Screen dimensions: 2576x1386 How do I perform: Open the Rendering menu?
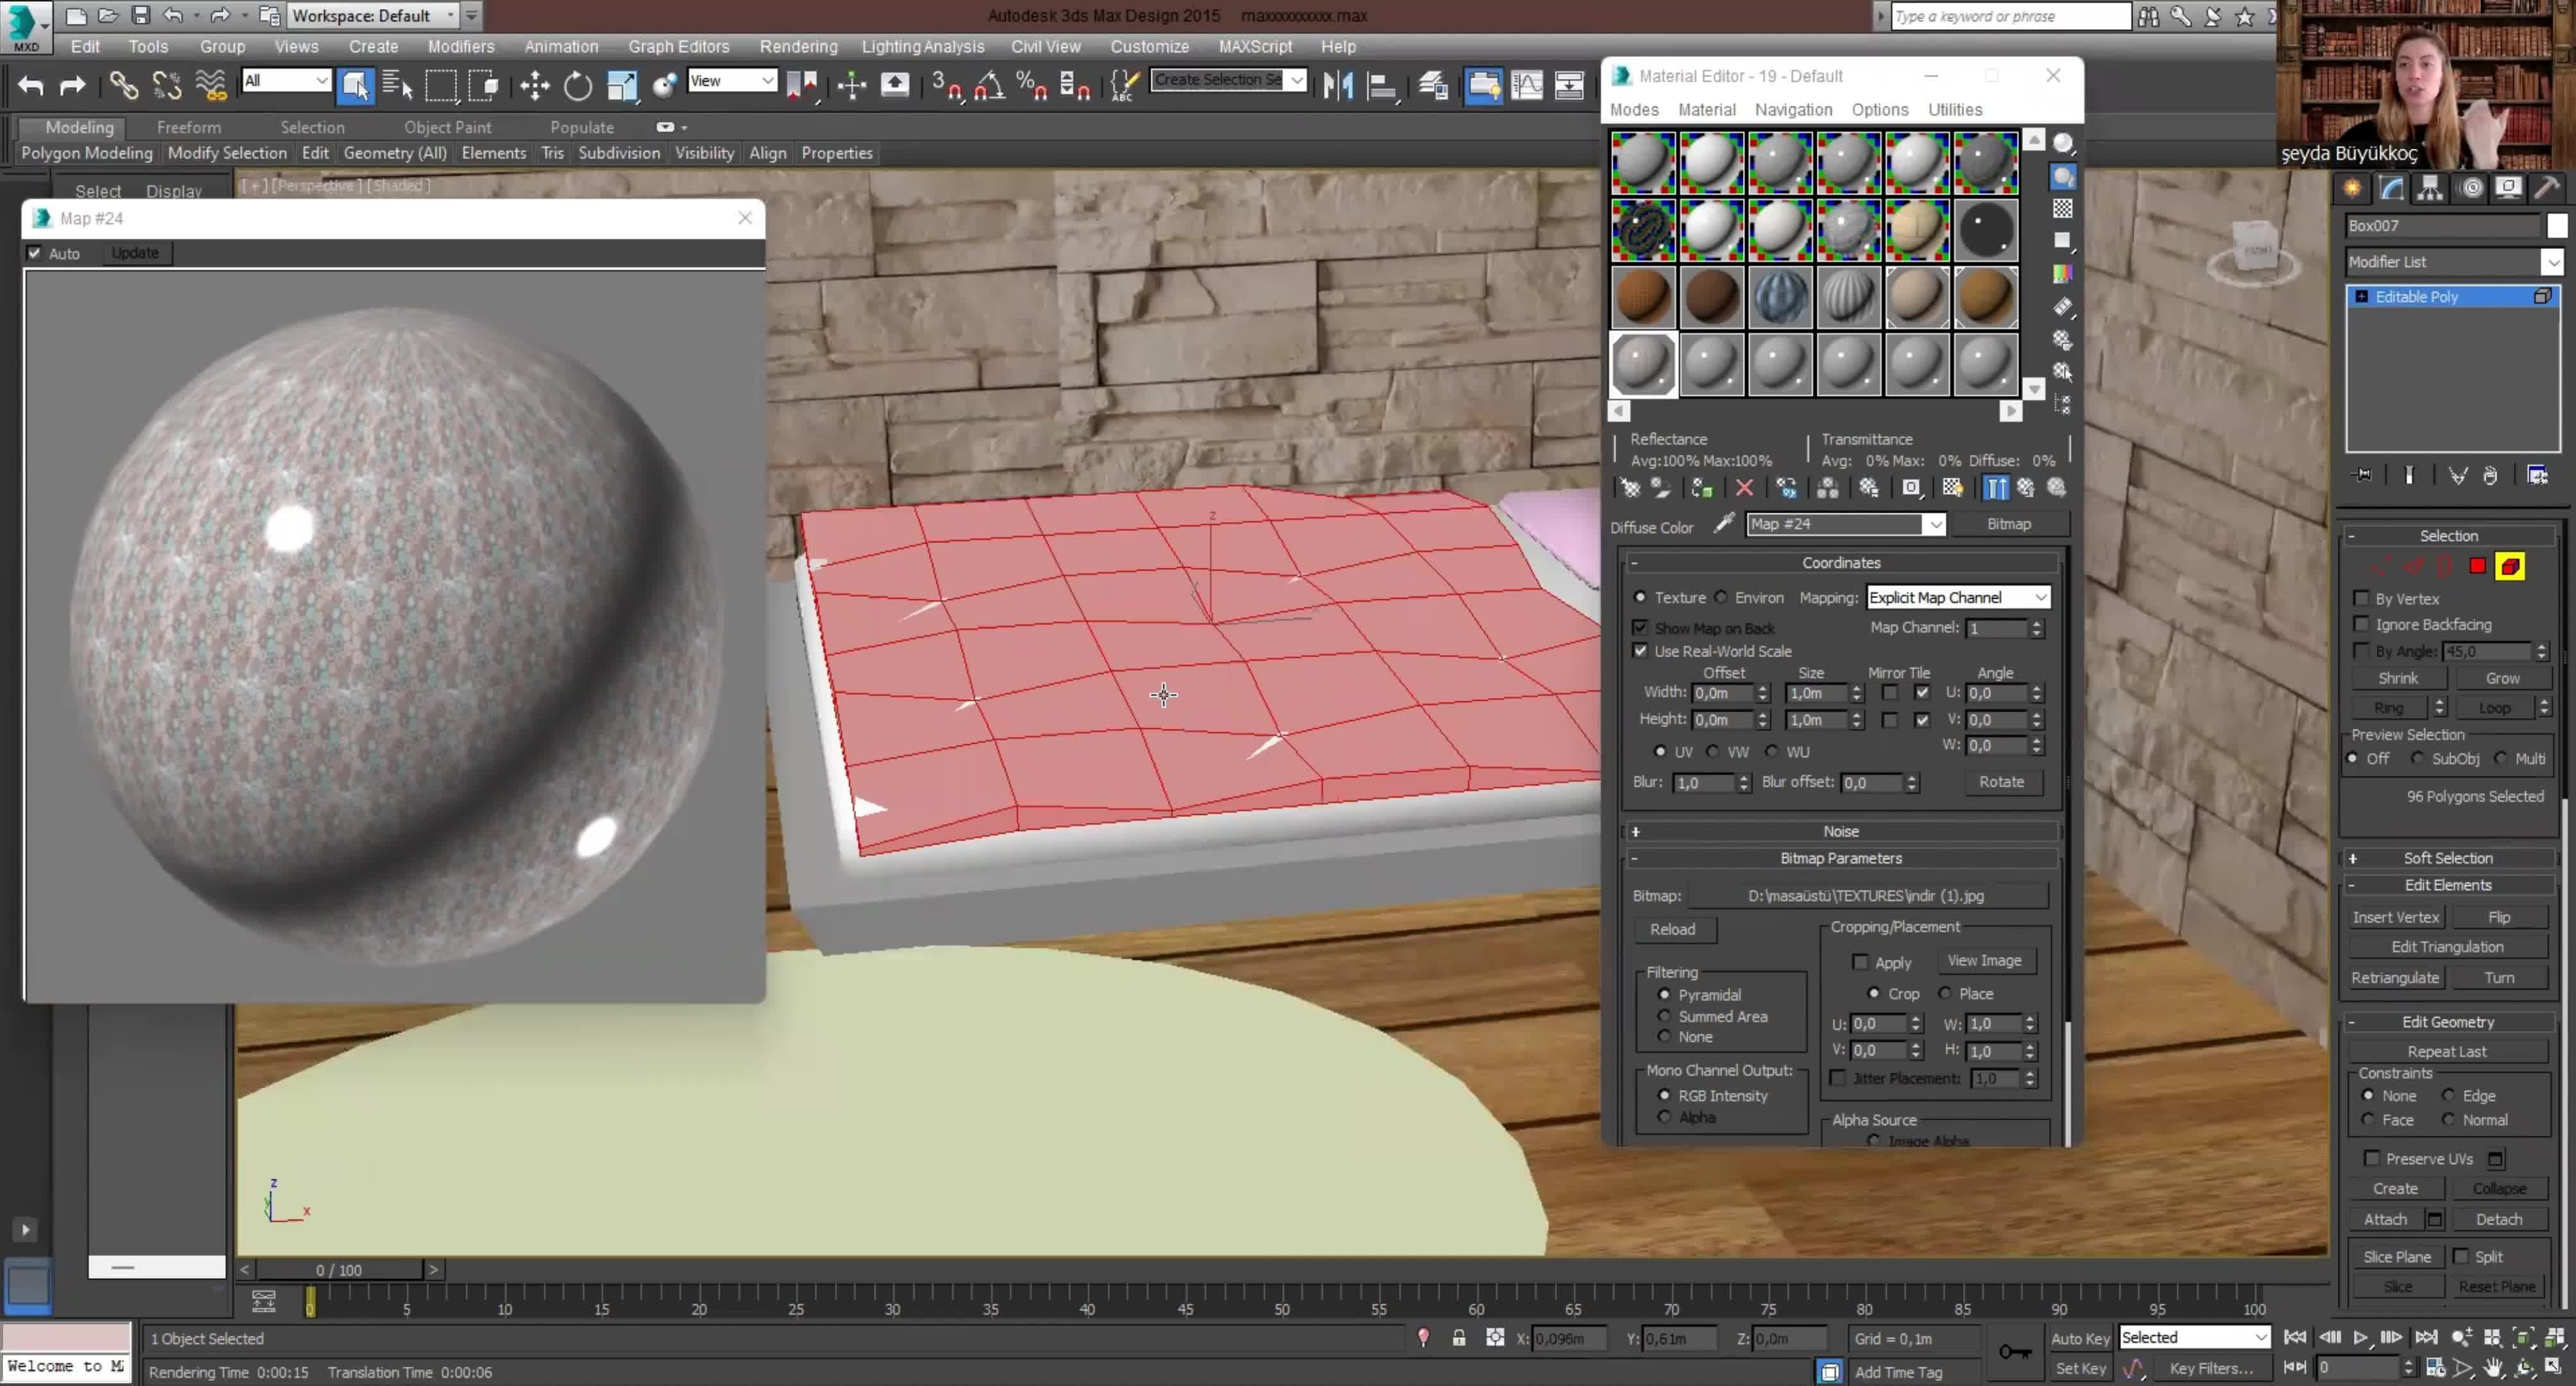798,46
